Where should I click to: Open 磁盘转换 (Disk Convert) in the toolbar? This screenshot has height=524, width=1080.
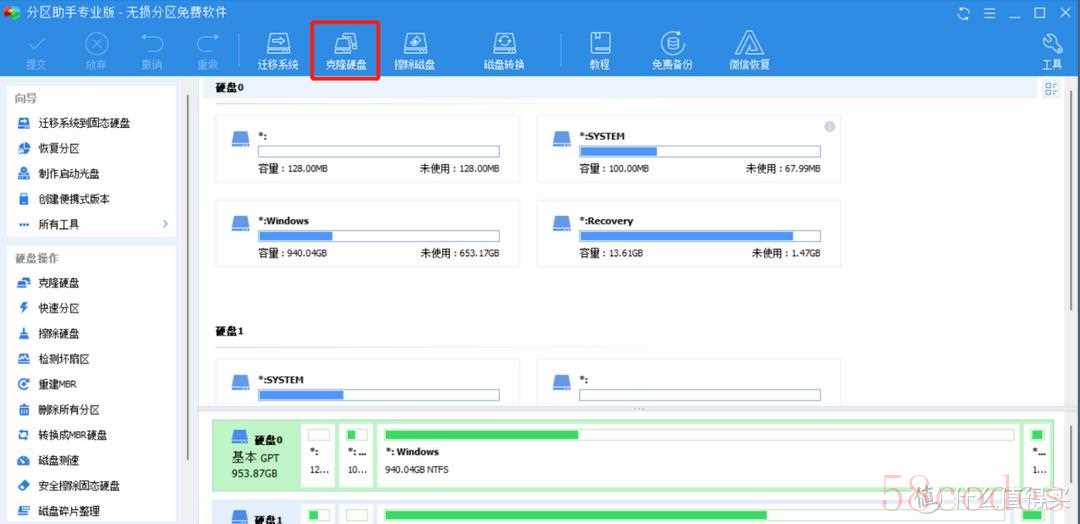pos(504,52)
